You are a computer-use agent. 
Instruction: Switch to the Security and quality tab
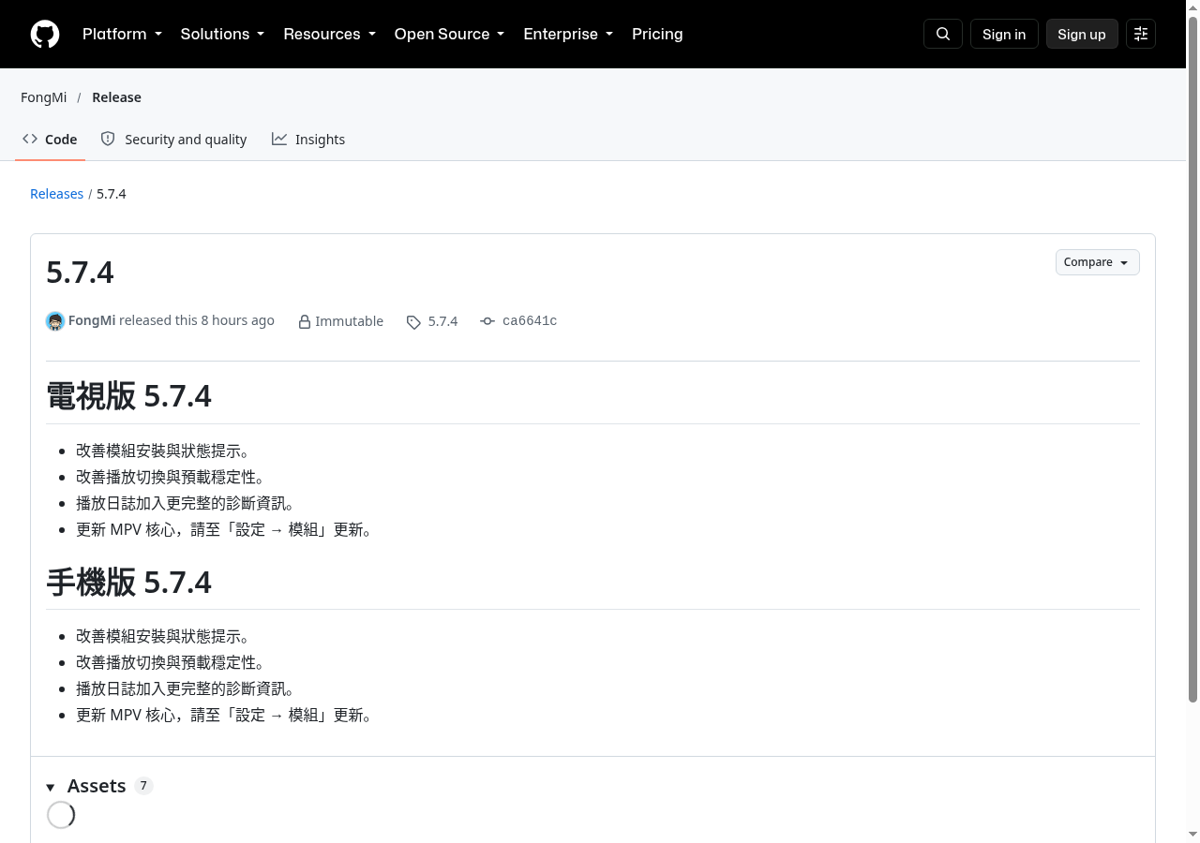[174, 139]
